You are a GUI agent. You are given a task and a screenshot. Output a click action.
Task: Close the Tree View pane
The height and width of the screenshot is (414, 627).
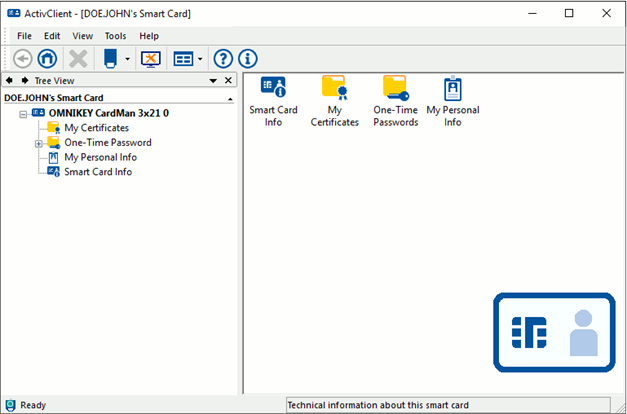click(228, 81)
